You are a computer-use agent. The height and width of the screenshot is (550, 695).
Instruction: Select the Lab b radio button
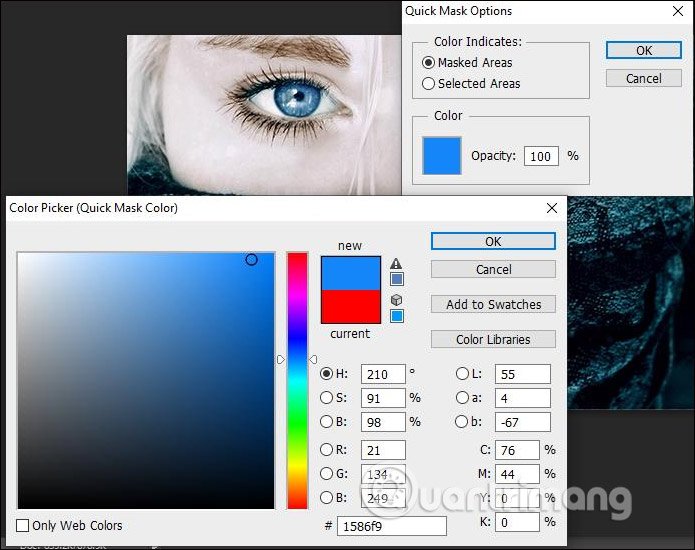[x=462, y=421]
